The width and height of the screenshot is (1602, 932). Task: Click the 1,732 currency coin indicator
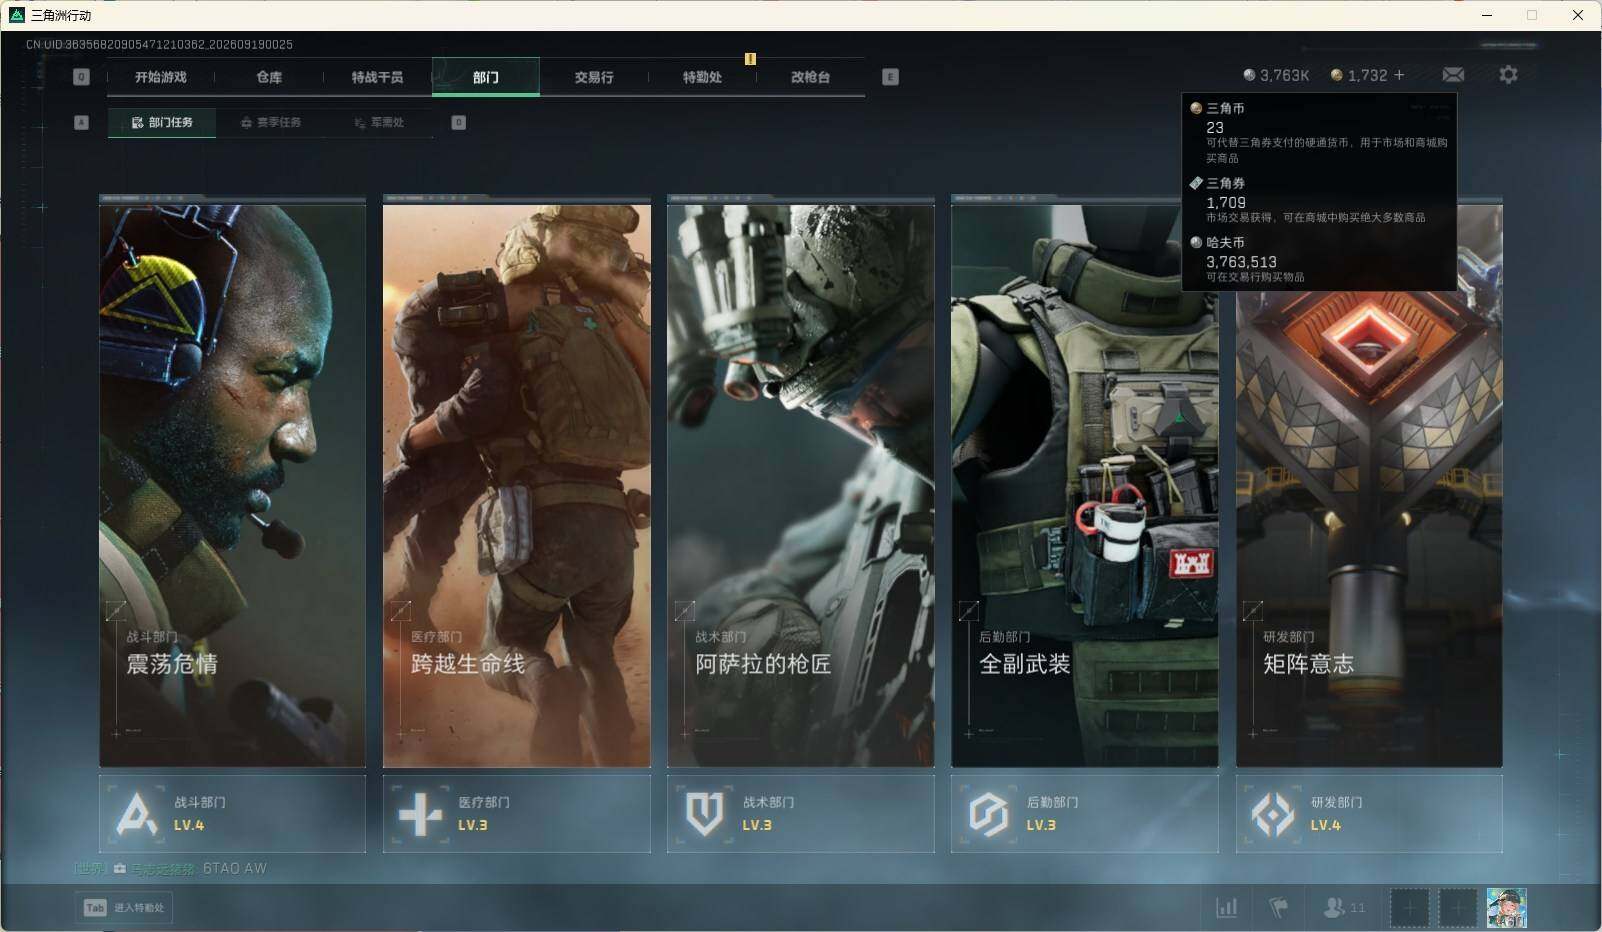coord(1359,75)
